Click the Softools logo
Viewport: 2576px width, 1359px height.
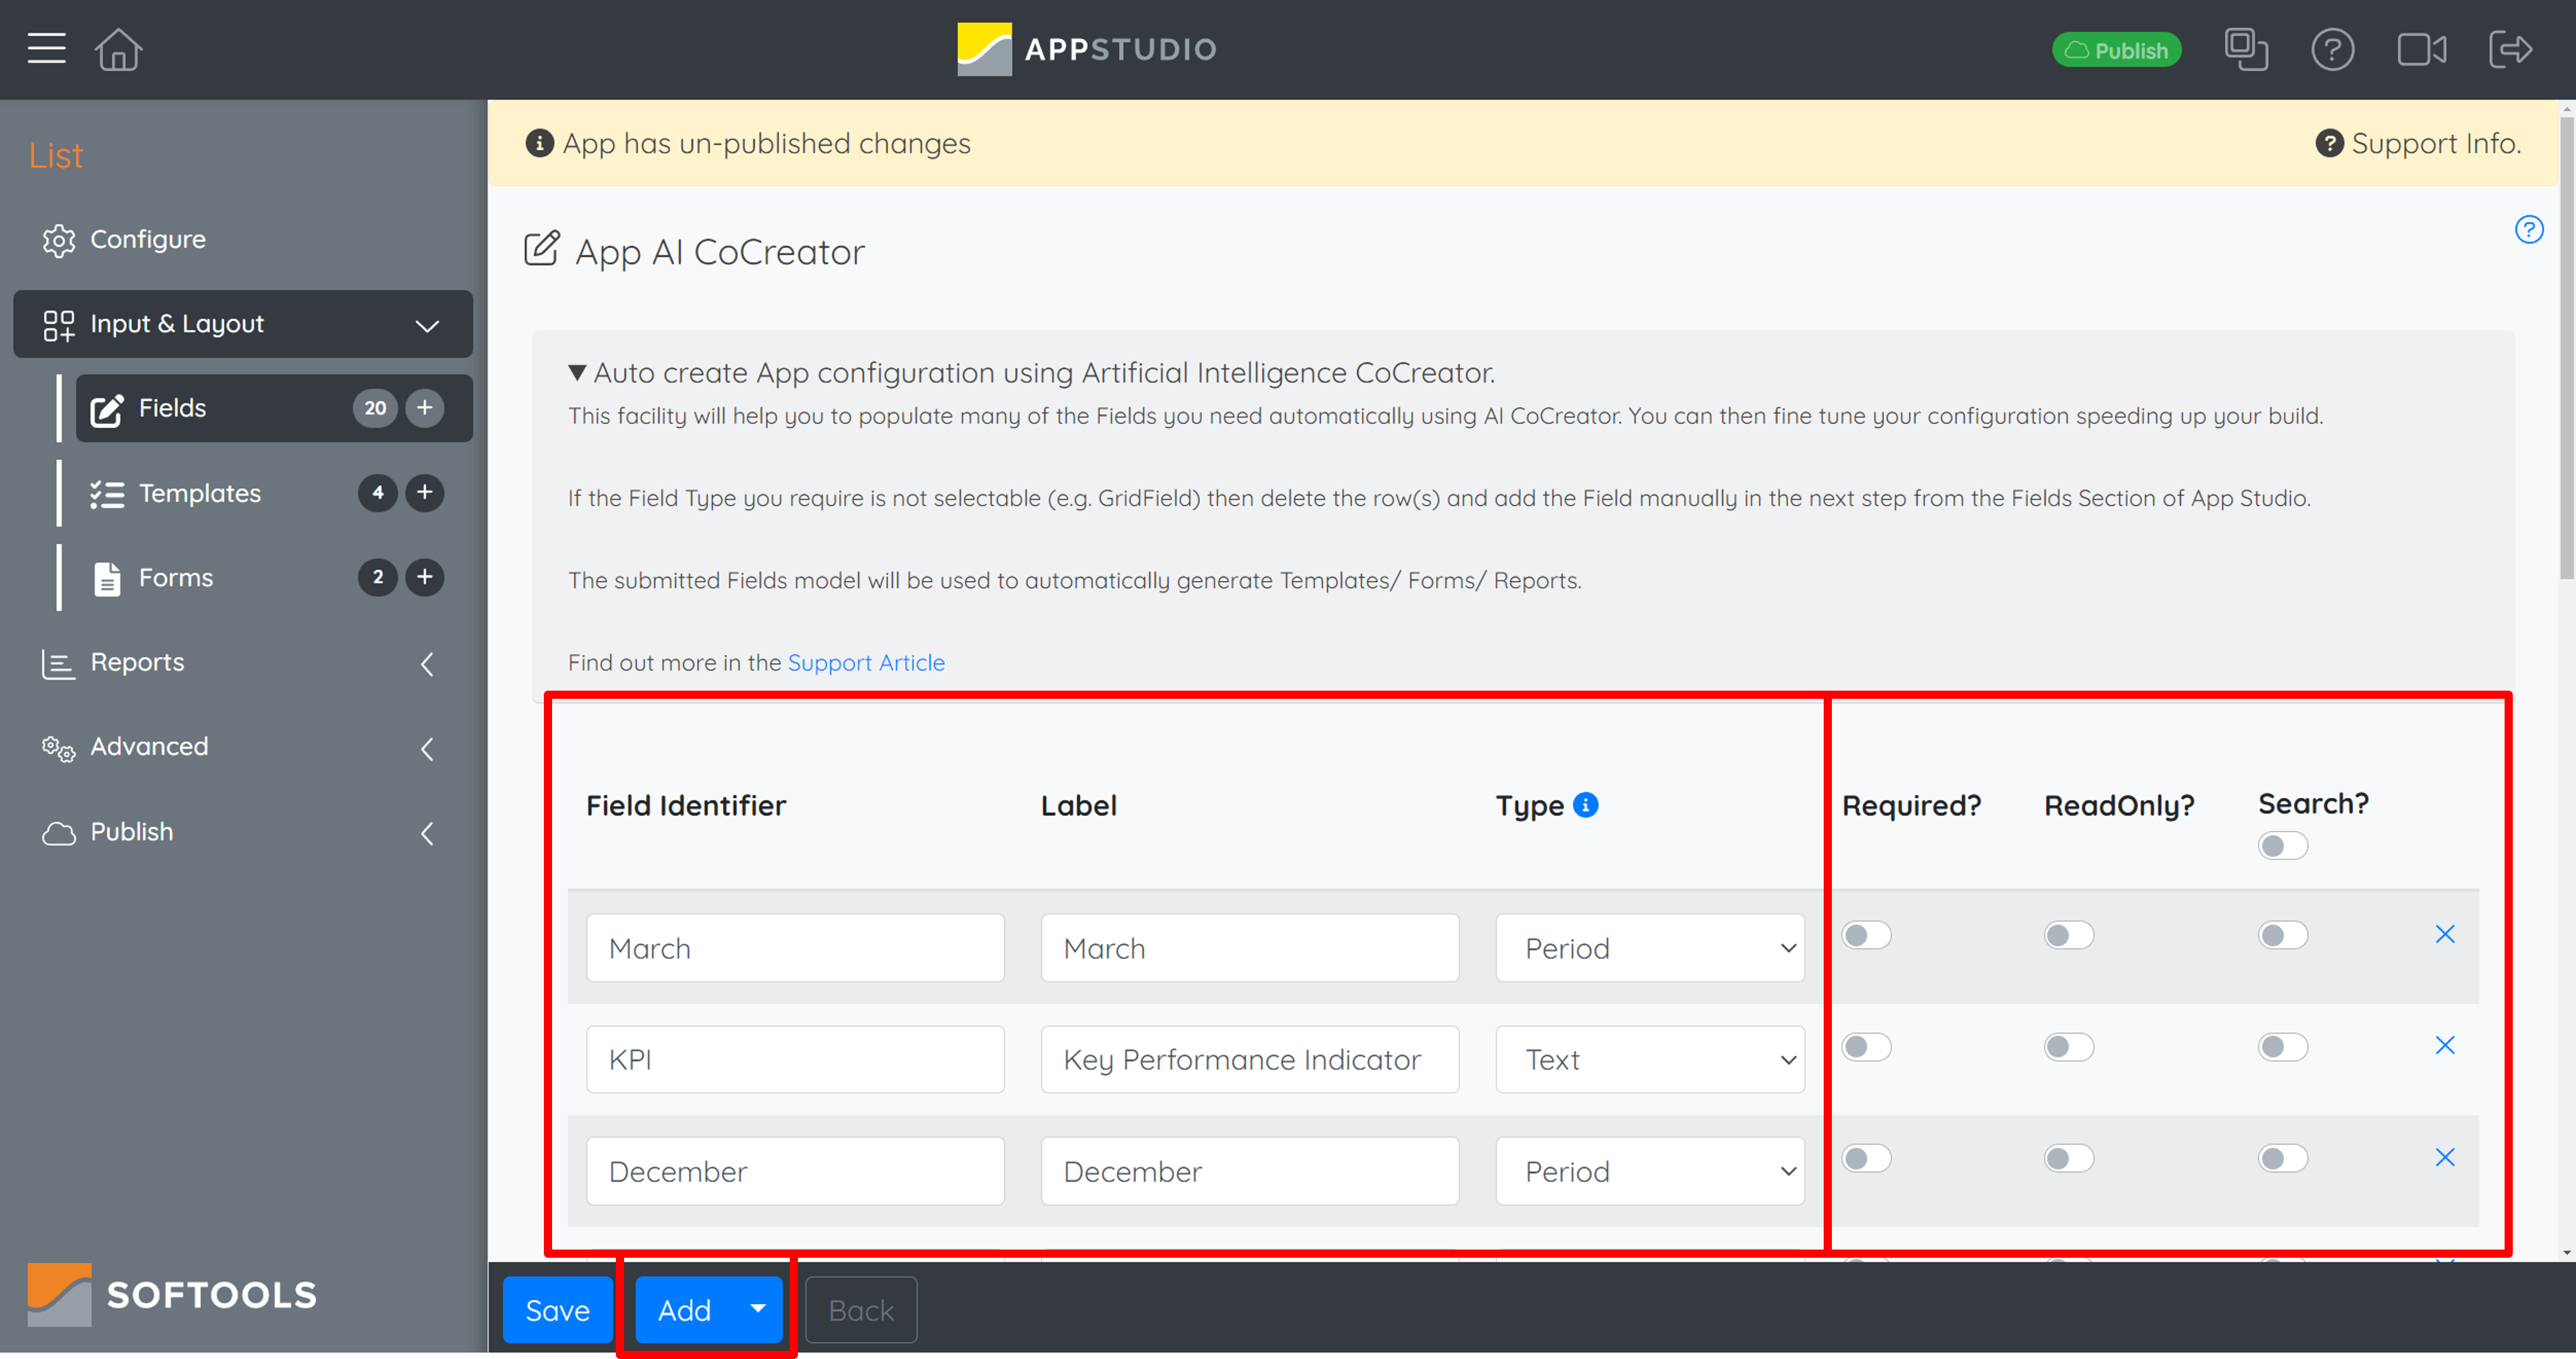coord(172,1294)
